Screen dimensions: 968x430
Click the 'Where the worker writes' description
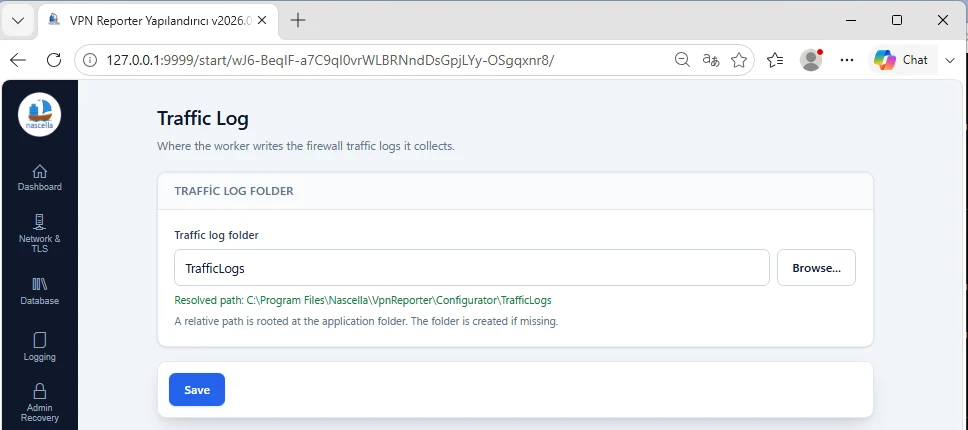(x=306, y=147)
